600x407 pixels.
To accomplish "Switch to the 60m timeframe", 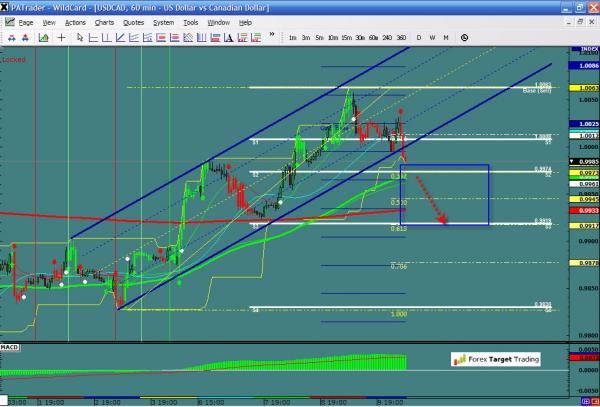I will click(372, 38).
